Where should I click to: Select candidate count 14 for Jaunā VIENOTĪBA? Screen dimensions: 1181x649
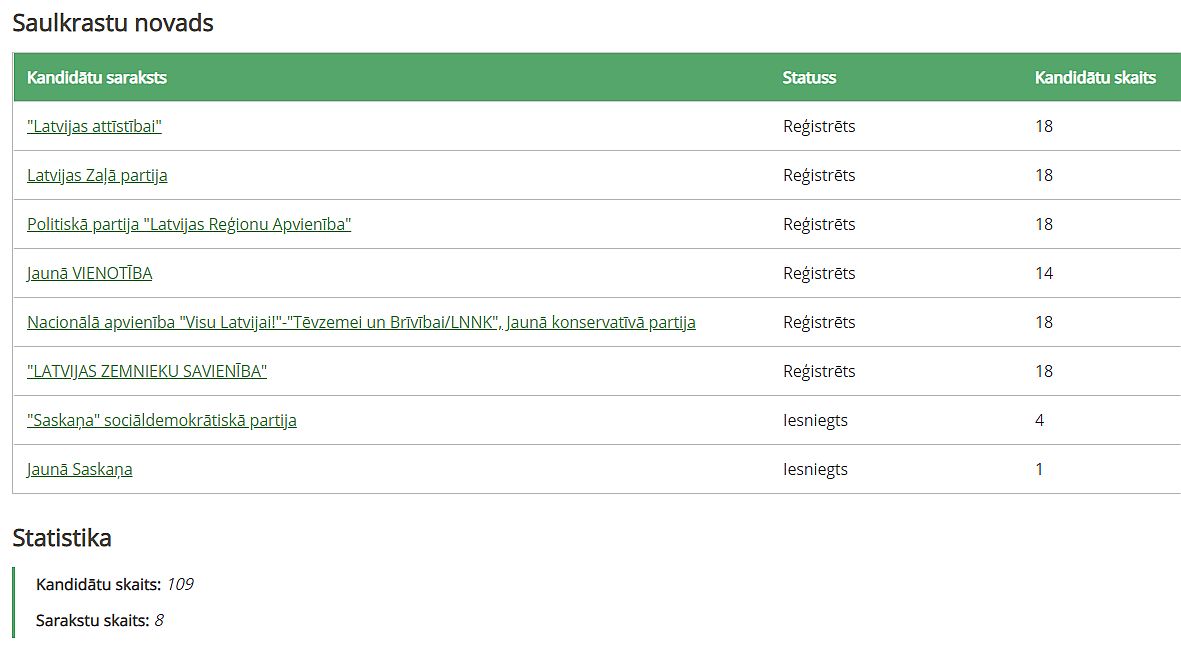1044,273
